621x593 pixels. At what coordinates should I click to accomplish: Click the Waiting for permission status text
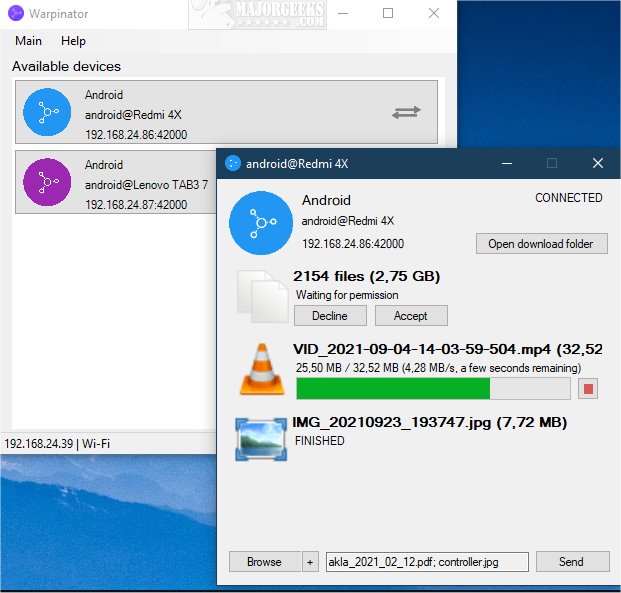point(347,295)
